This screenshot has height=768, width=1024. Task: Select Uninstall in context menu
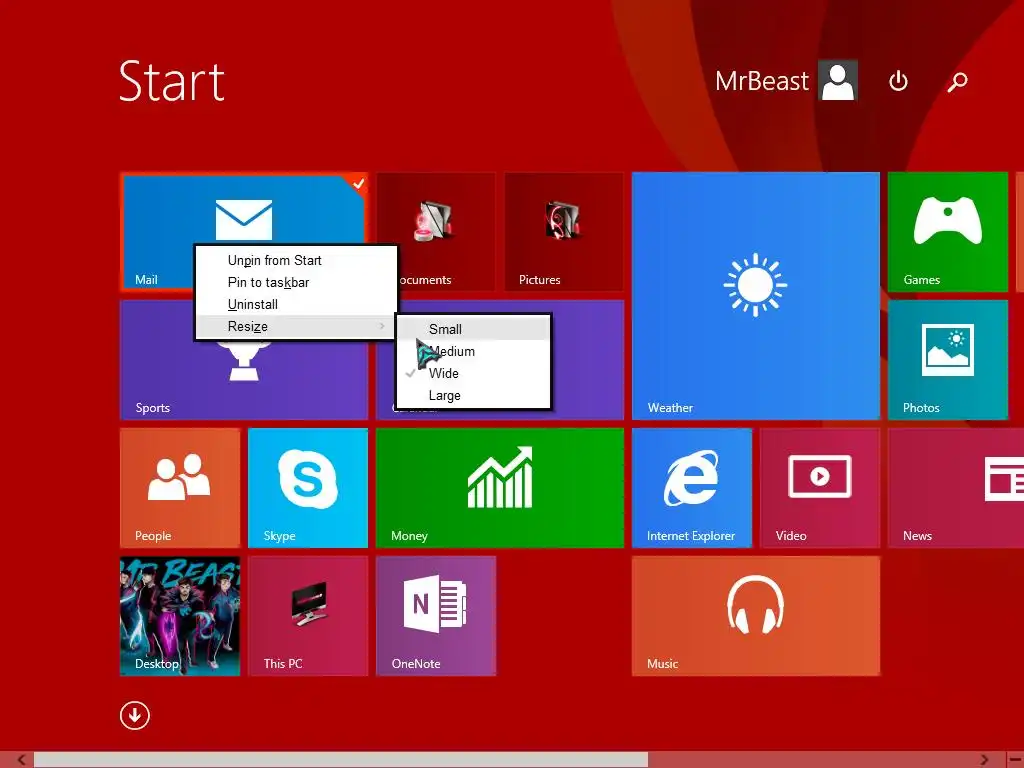tap(296, 304)
